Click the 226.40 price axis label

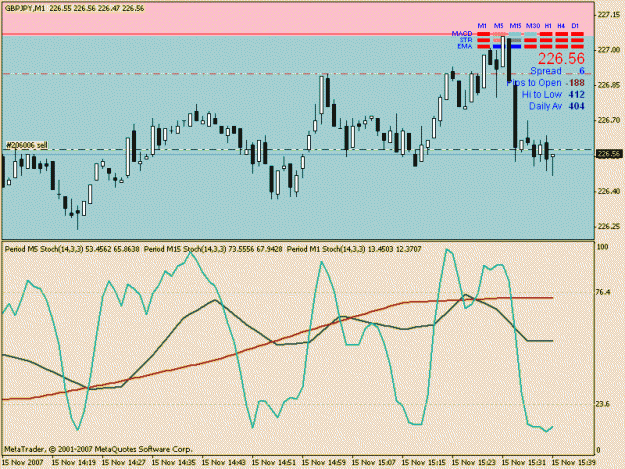click(609, 191)
